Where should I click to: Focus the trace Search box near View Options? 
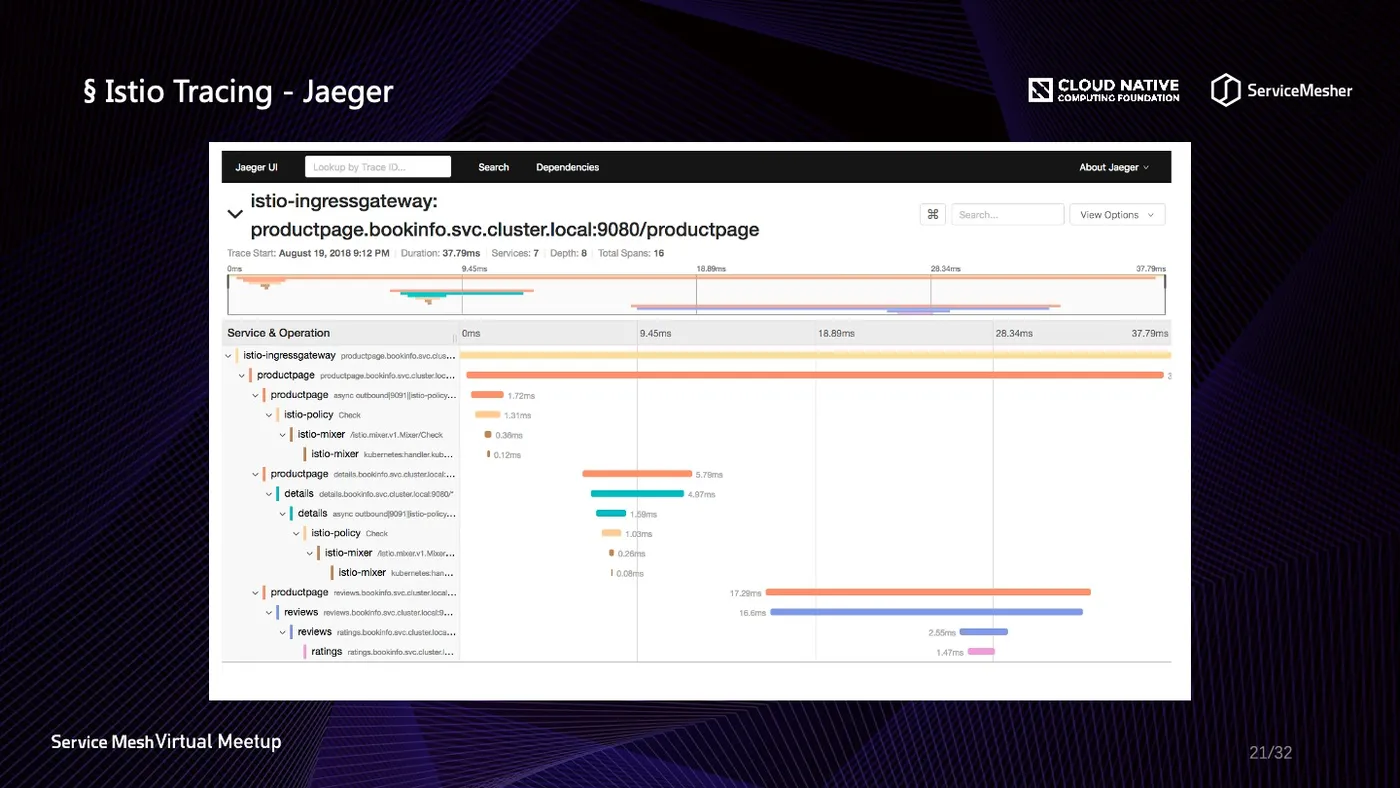click(x=1007, y=214)
